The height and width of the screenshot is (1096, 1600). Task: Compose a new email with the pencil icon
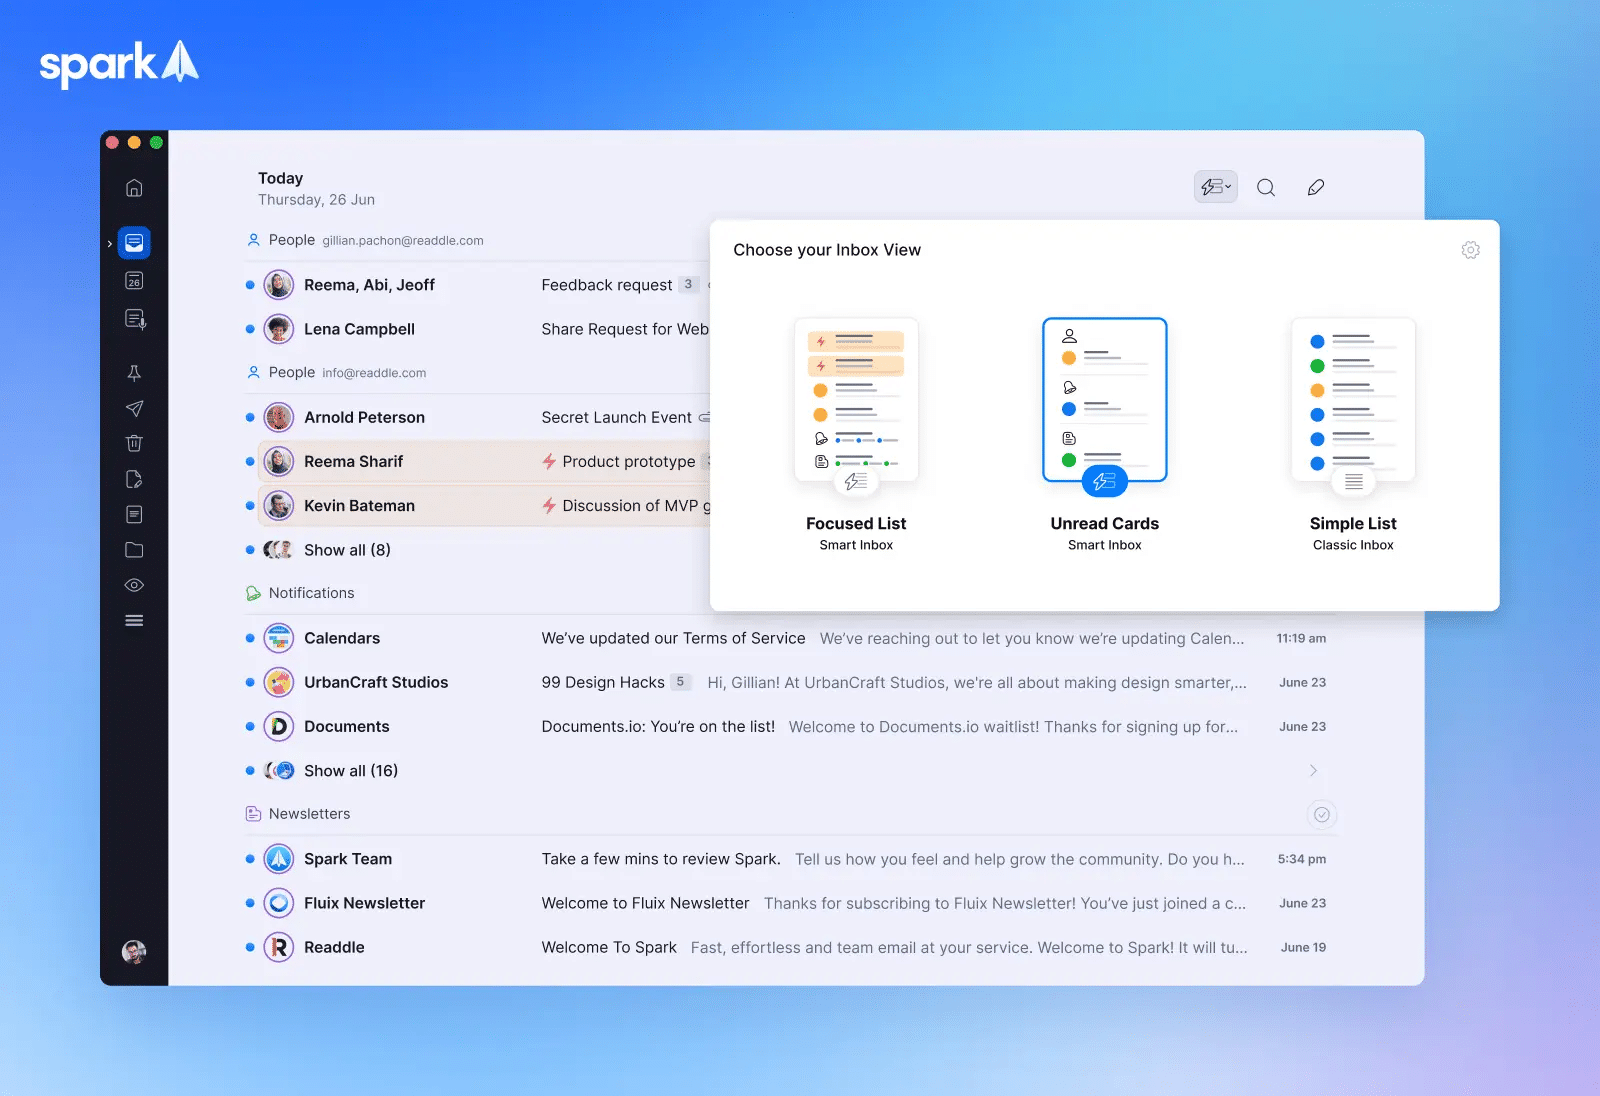[x=1316, y=187]
